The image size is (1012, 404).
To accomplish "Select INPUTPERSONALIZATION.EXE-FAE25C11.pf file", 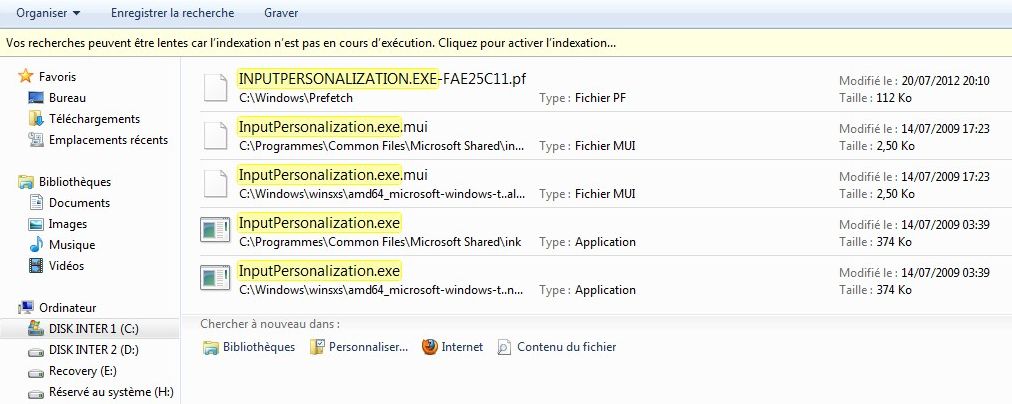I will [382, 79].
